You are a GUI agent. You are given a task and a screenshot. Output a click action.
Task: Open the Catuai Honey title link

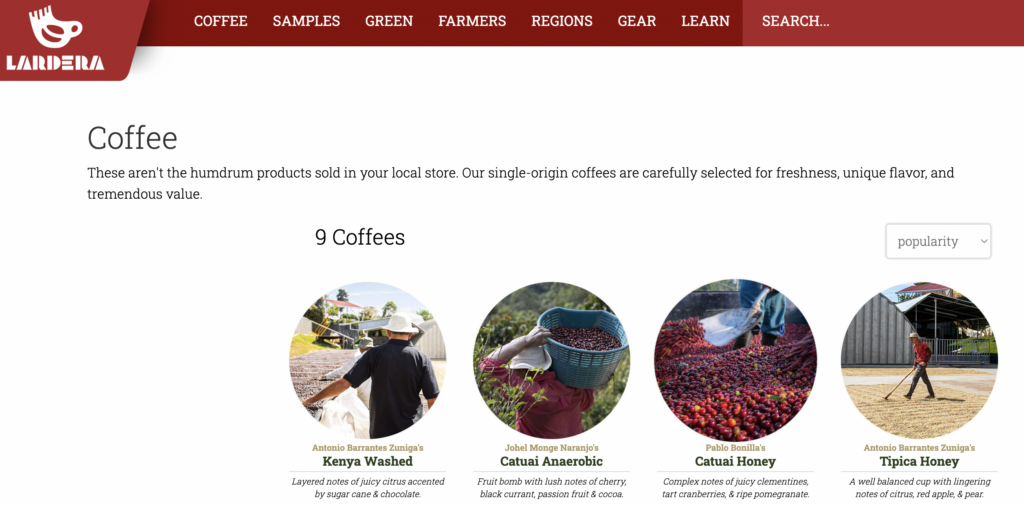pyautogui.click(x=735, y=461)
